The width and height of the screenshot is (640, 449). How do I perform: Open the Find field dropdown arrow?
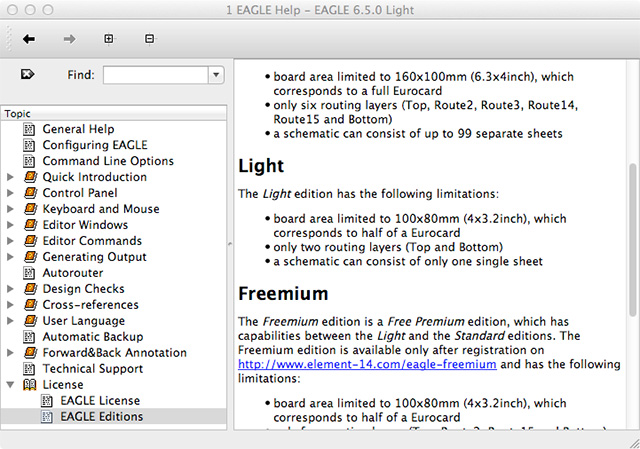pos(216,75)
